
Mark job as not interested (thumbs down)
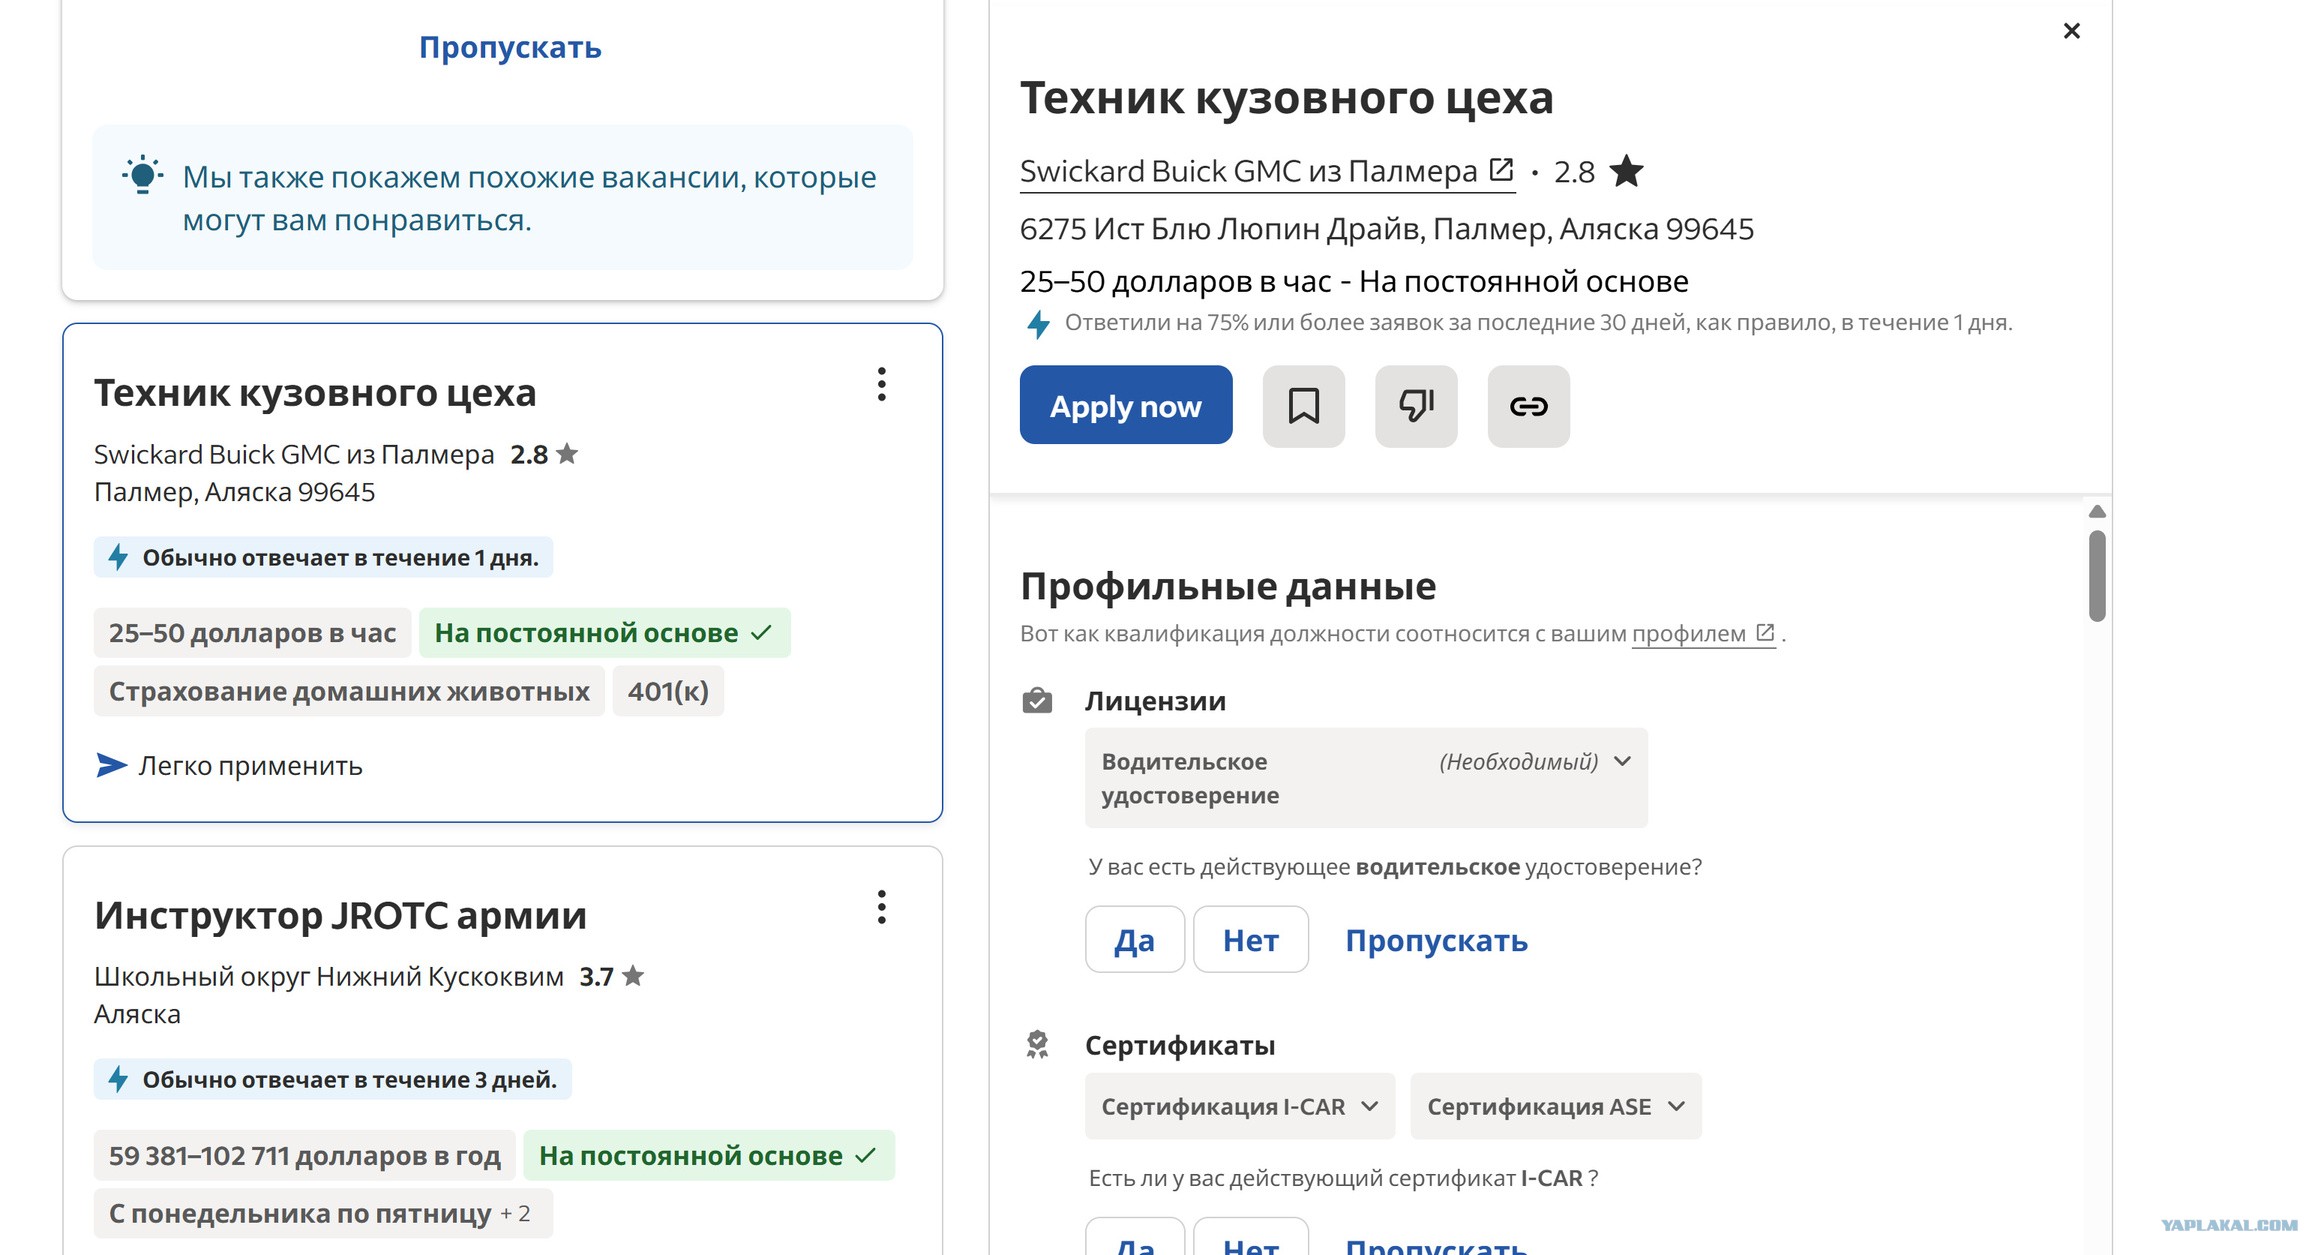coord(1416,405)
